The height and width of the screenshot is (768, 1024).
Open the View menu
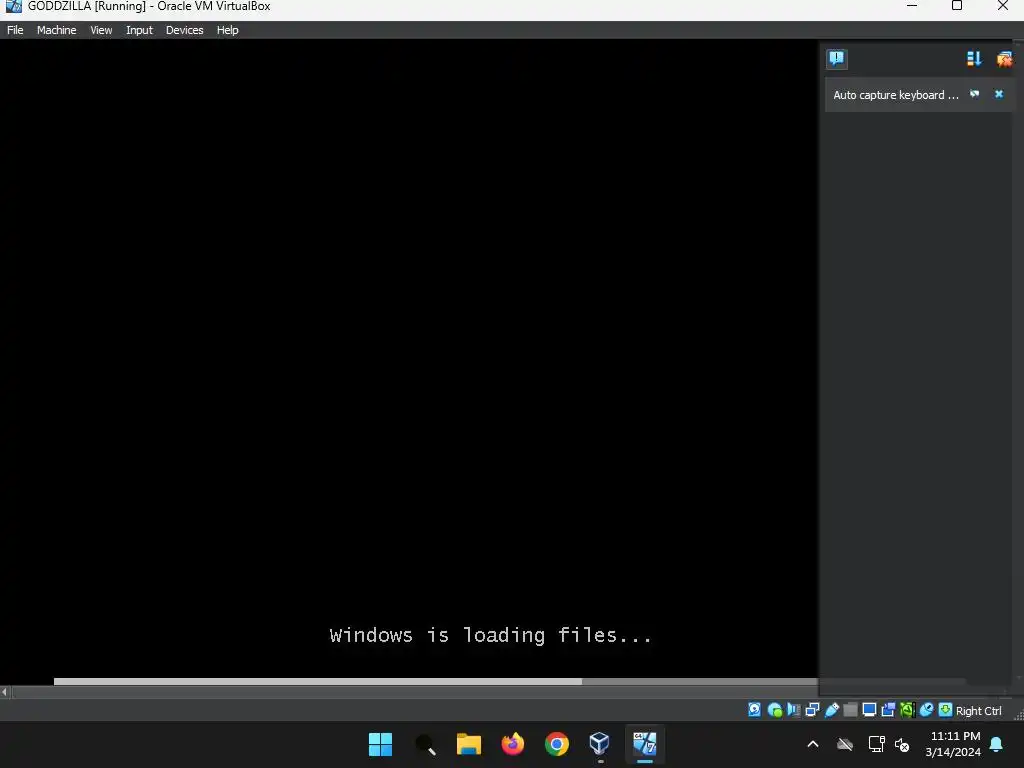coord(101,30)
